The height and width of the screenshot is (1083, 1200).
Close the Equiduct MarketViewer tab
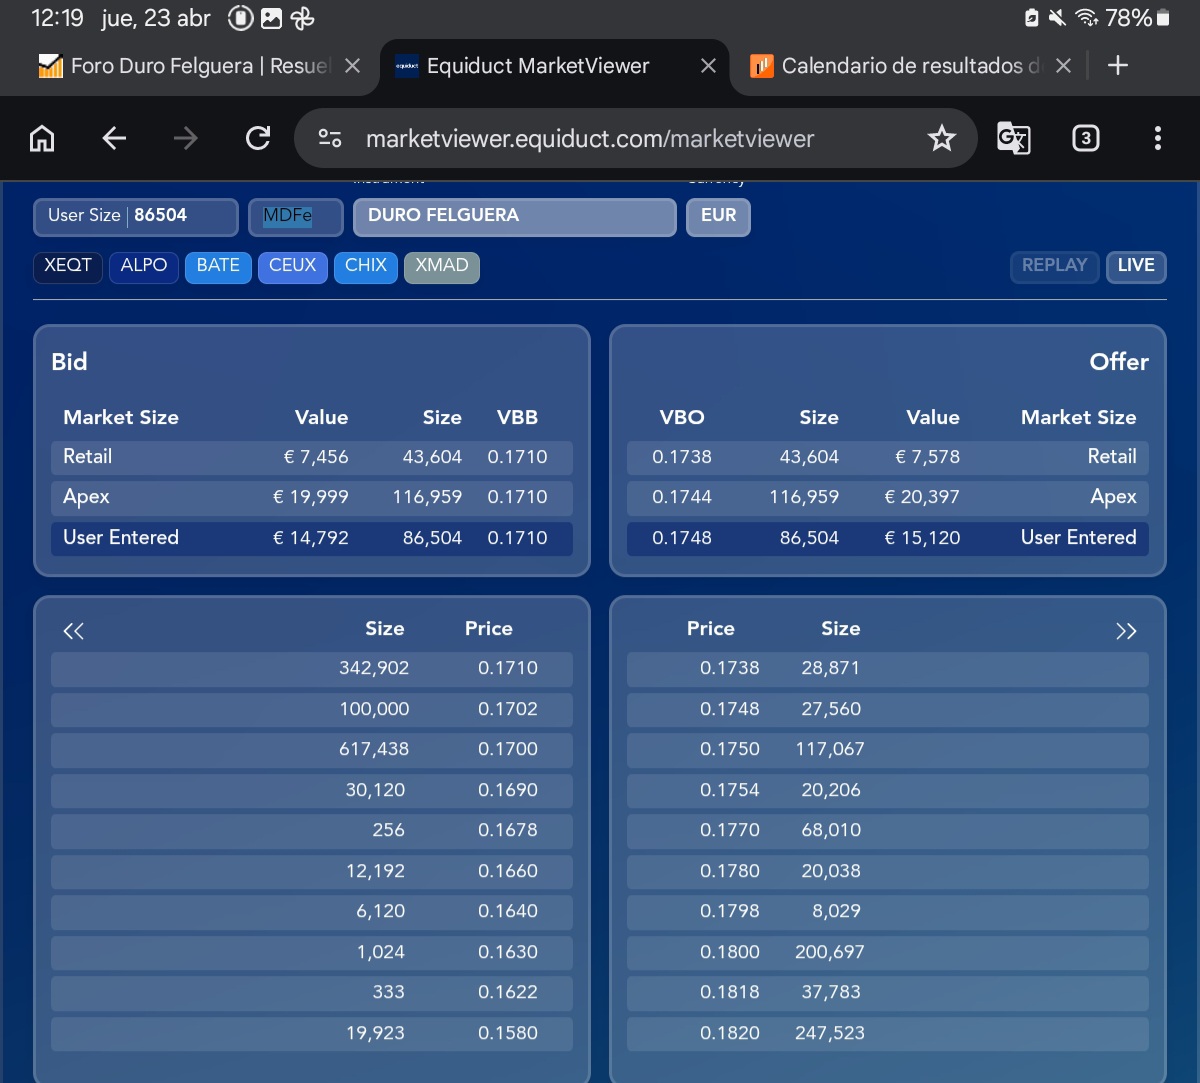[x=708, y=66]
